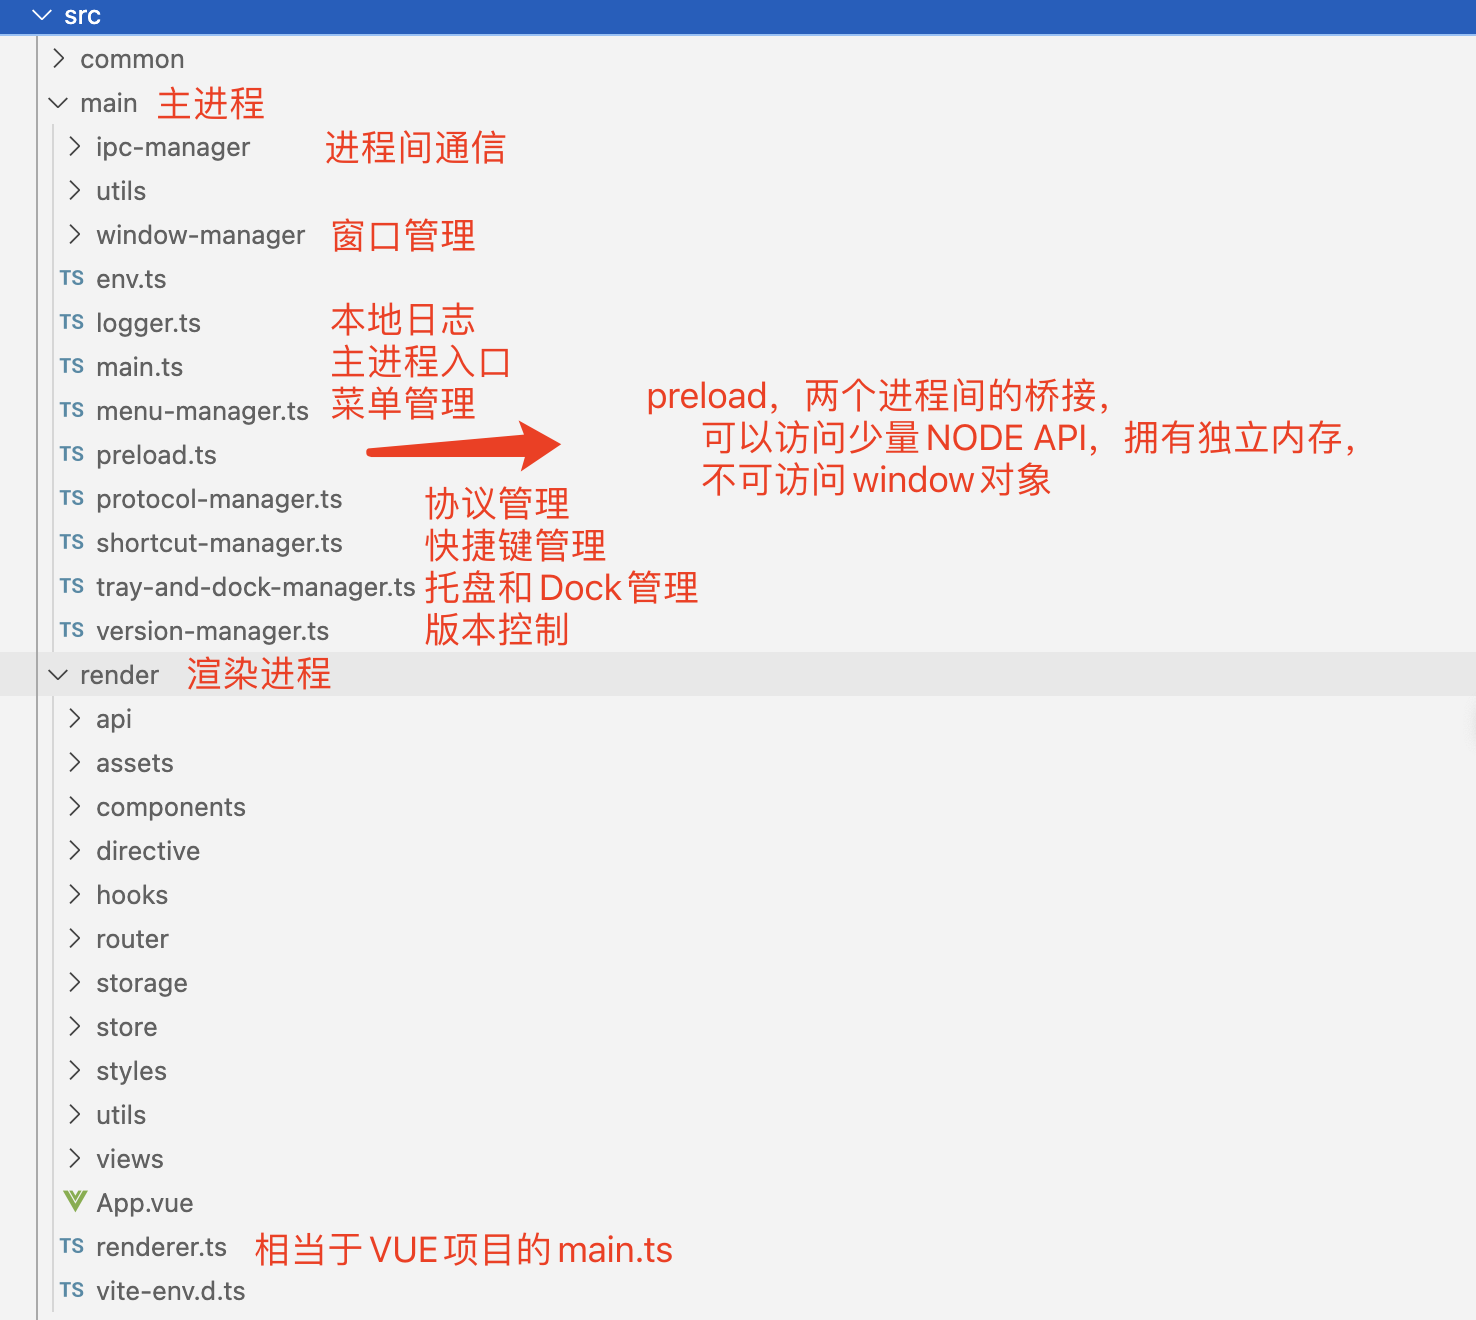This screenshot has width=1476, height=1320.
Task: Click TypeScript icon of vite-env.d.ts
Action: [72, 1290]
